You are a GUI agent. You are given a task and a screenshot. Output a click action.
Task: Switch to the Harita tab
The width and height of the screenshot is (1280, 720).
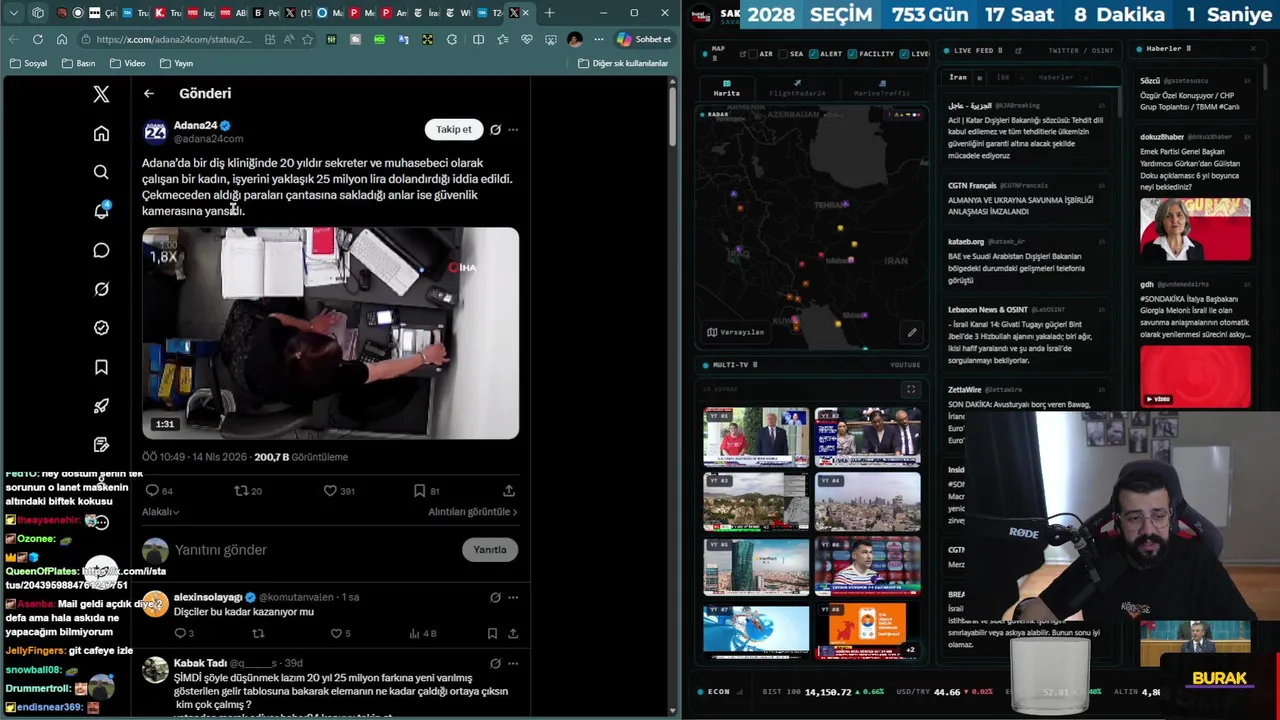(727, 88)
